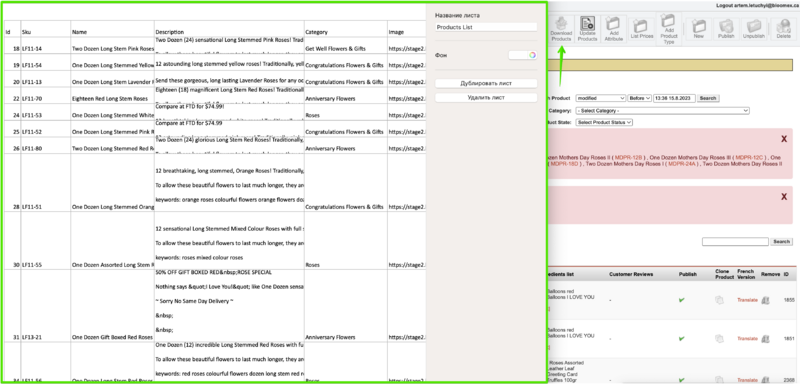Viewport: 800px width, 384px height.
Task: Click the 'French Version' column header
Action: click(746, 274)
